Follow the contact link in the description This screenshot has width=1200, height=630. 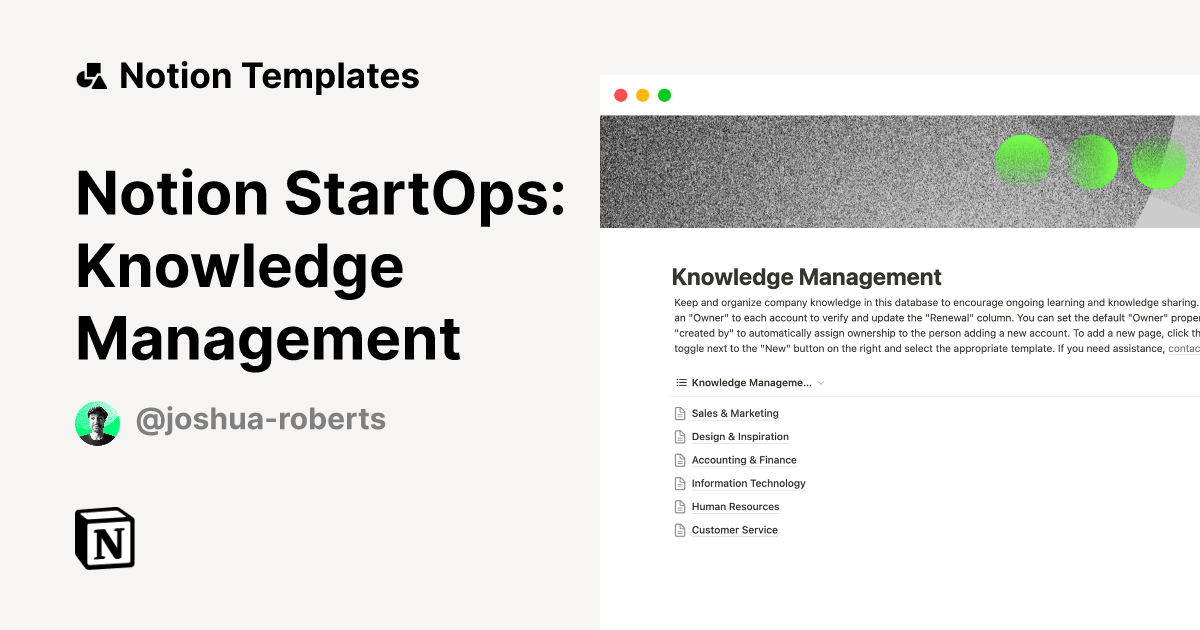pos(1183,349)
